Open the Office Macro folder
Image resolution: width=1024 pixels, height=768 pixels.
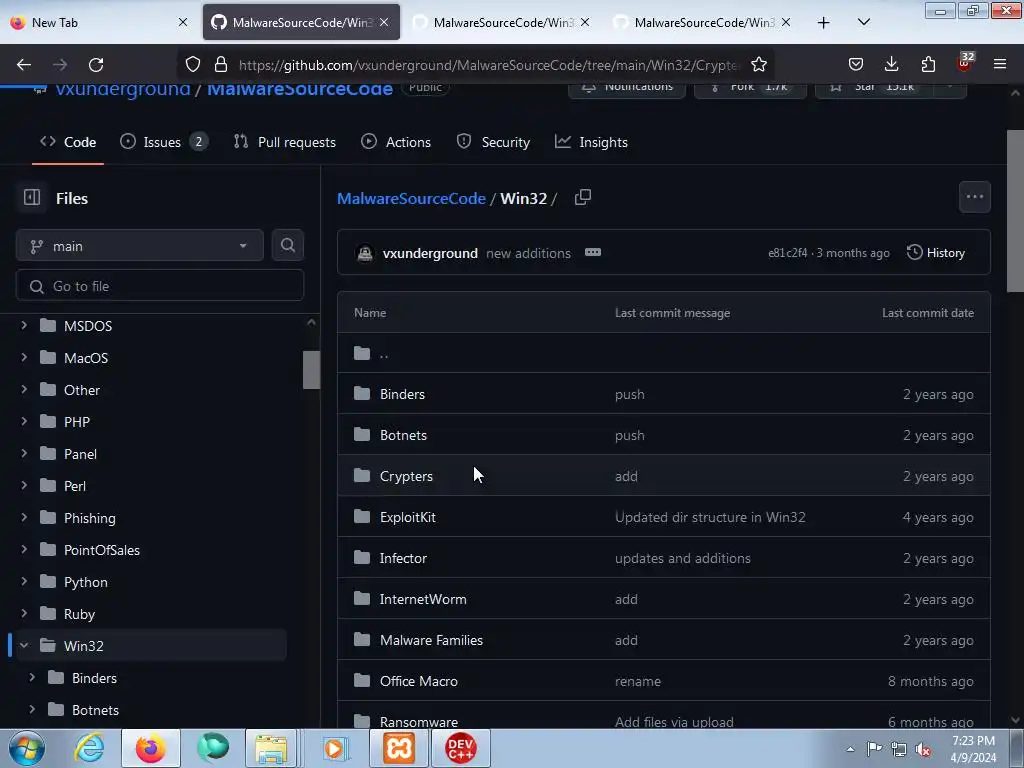point(419,681)
